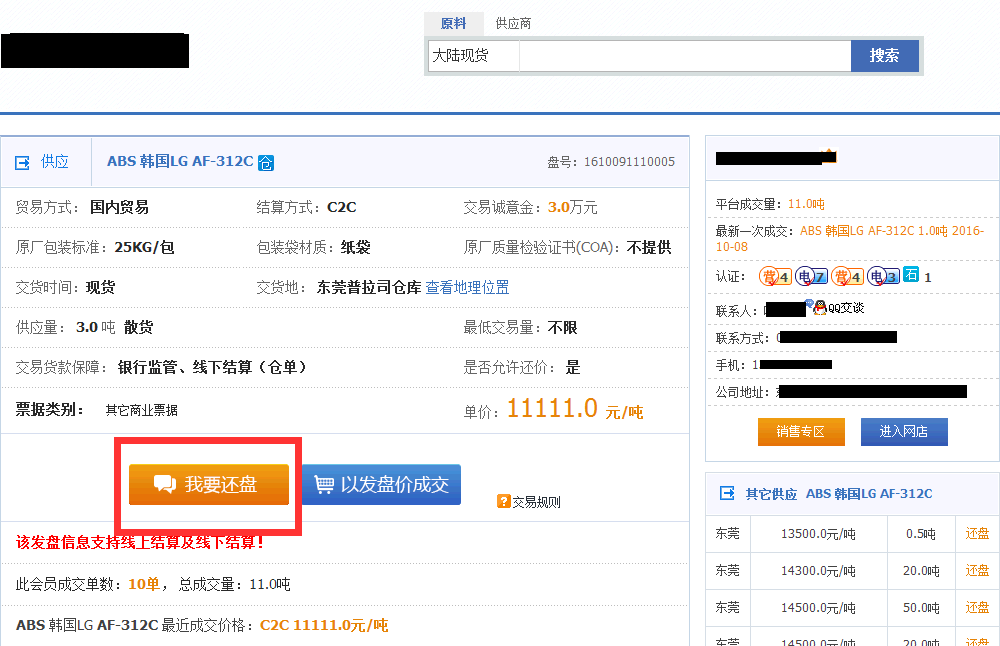Open QQ chat via the penguin icon
This screenshot has height=646, width=1000.
(820, 308)
